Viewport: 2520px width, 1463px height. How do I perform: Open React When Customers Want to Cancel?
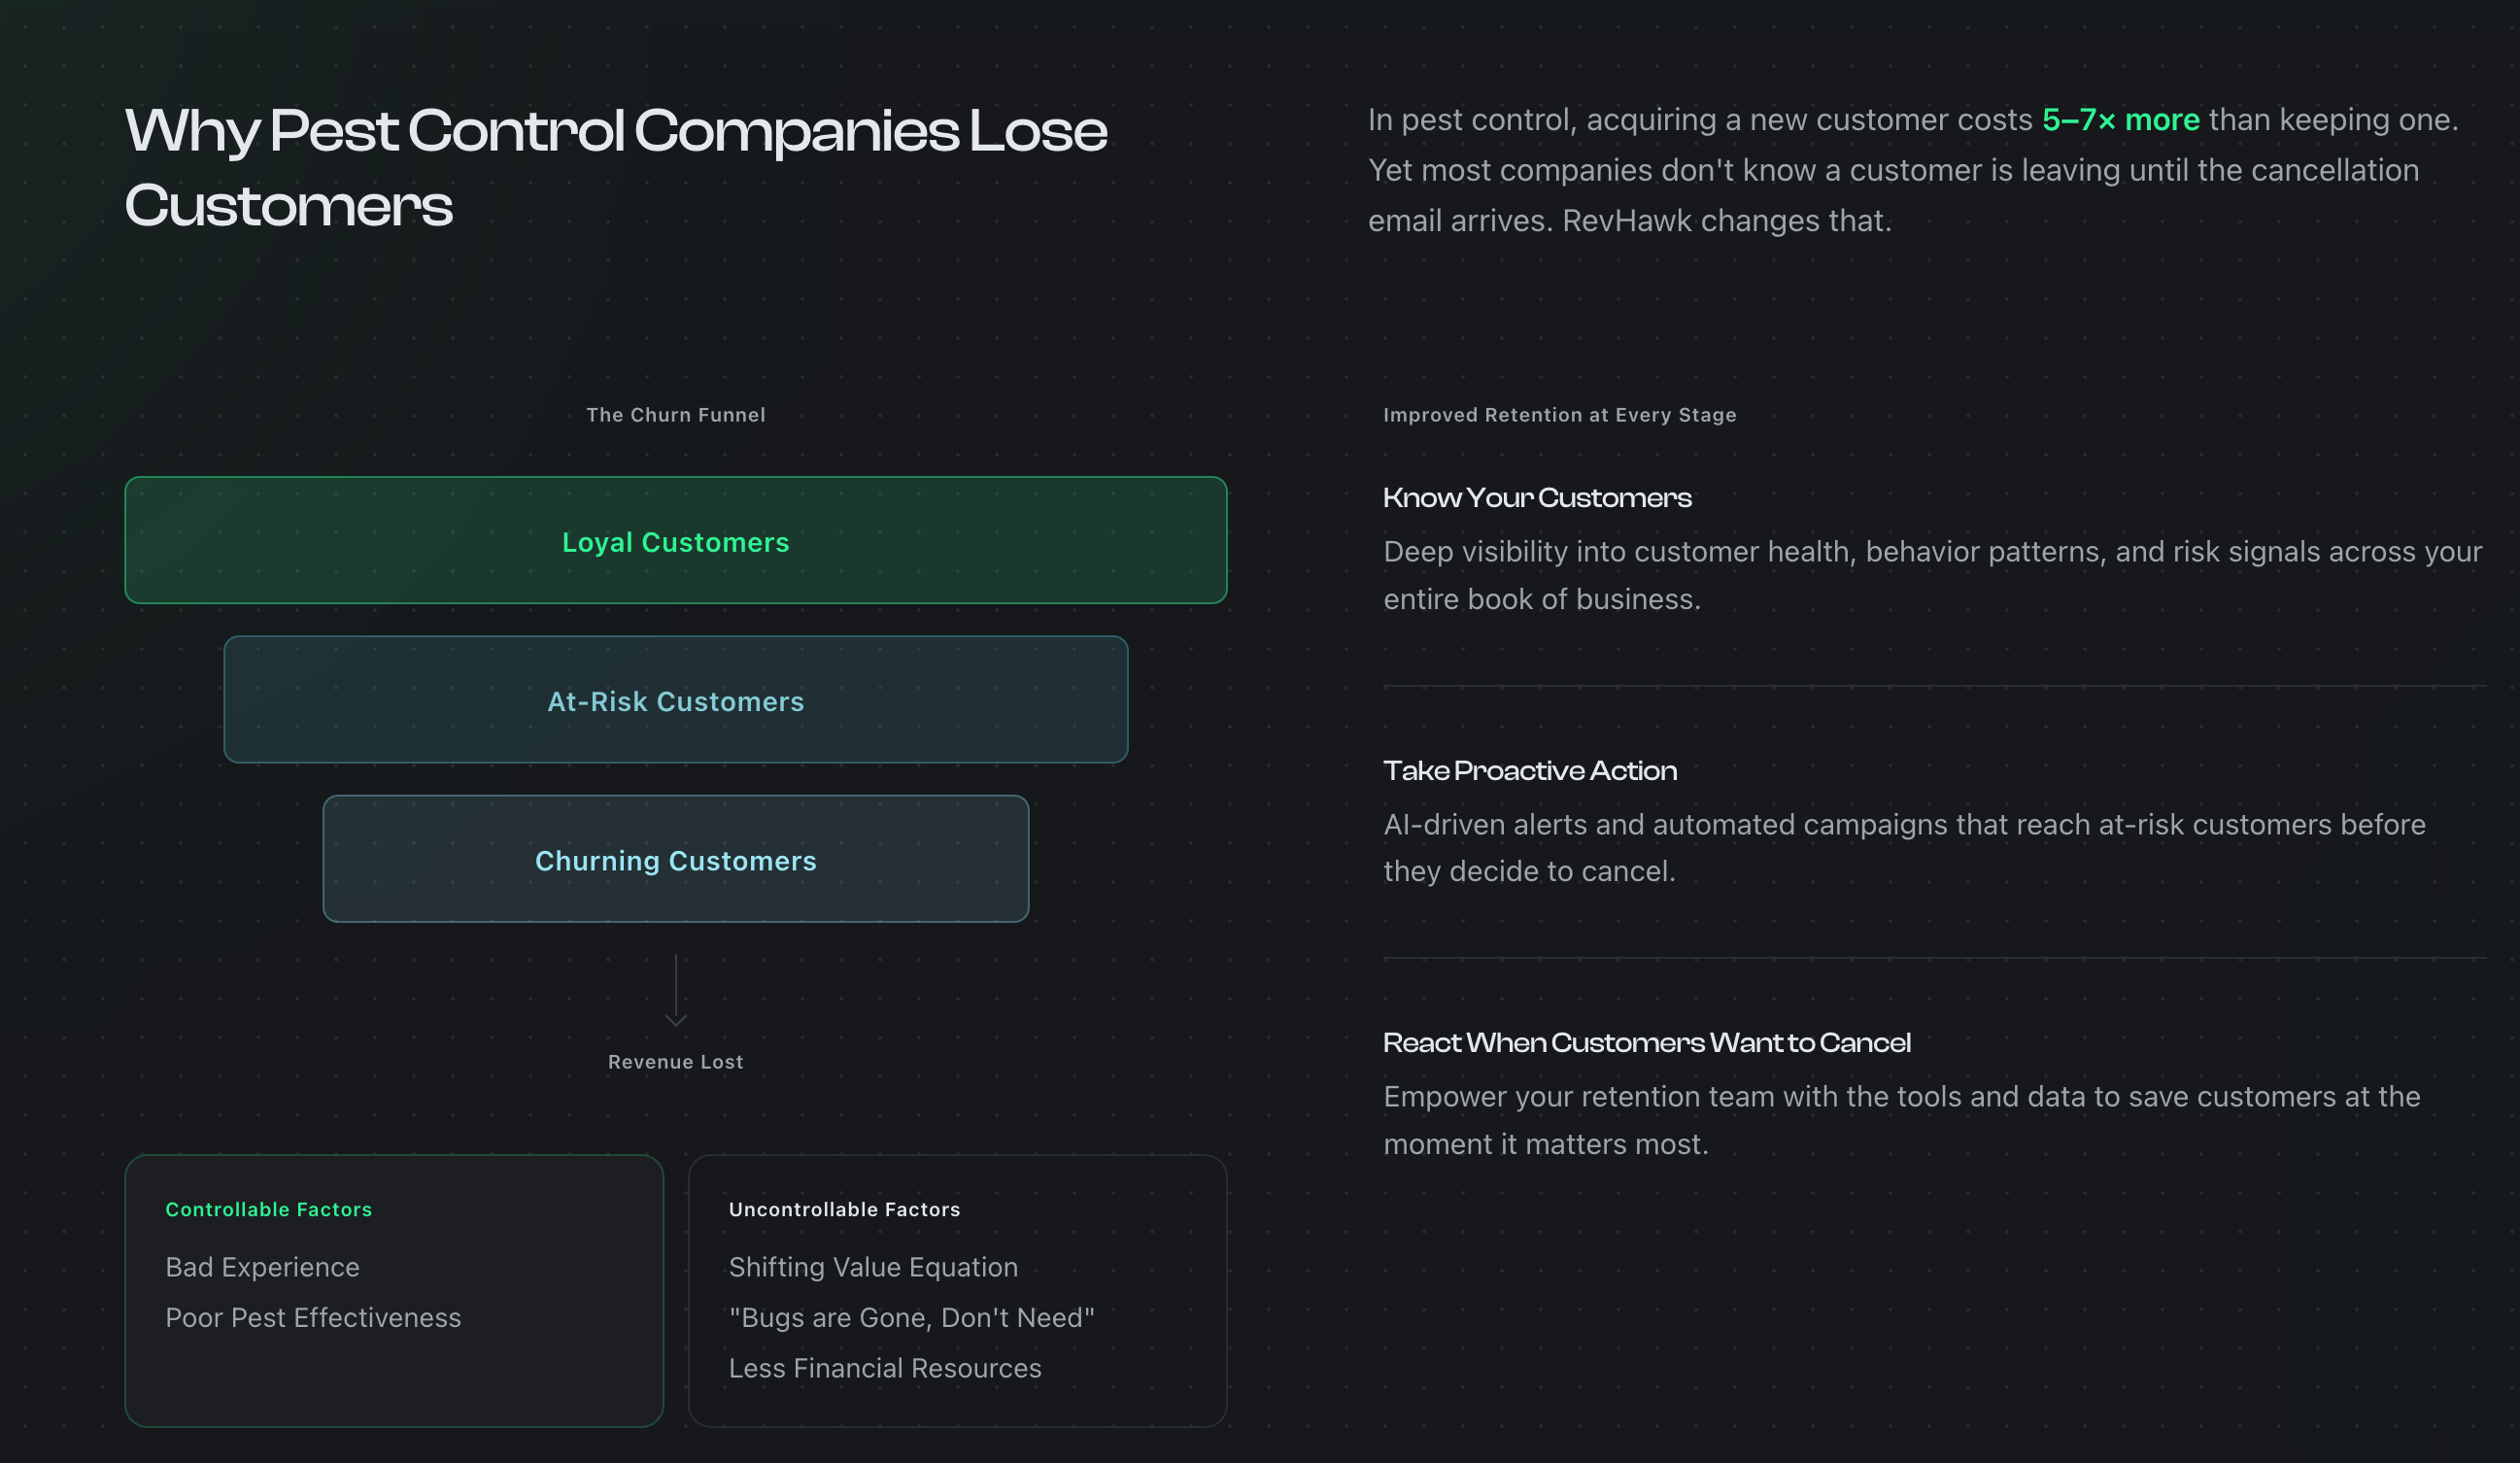(1646, 1043)
